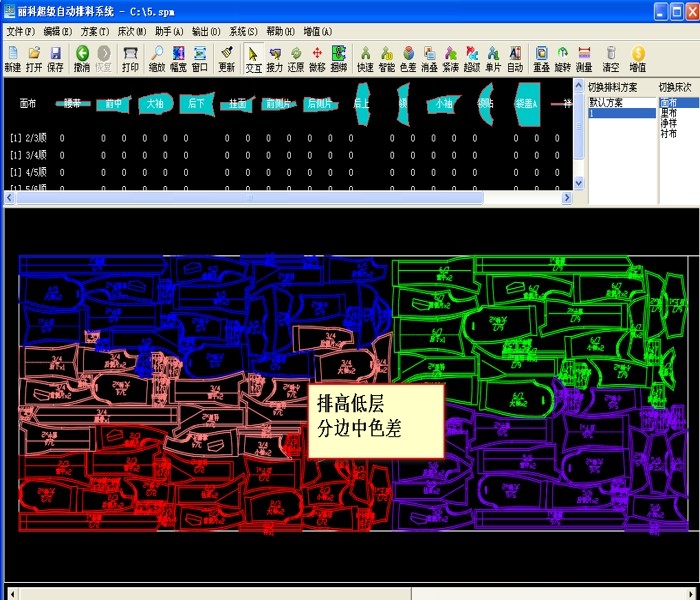The height and width of the screenshot is (600, 700).
Task: Click the 超级 (Super) nesting icon
Action: pos(472,58)
